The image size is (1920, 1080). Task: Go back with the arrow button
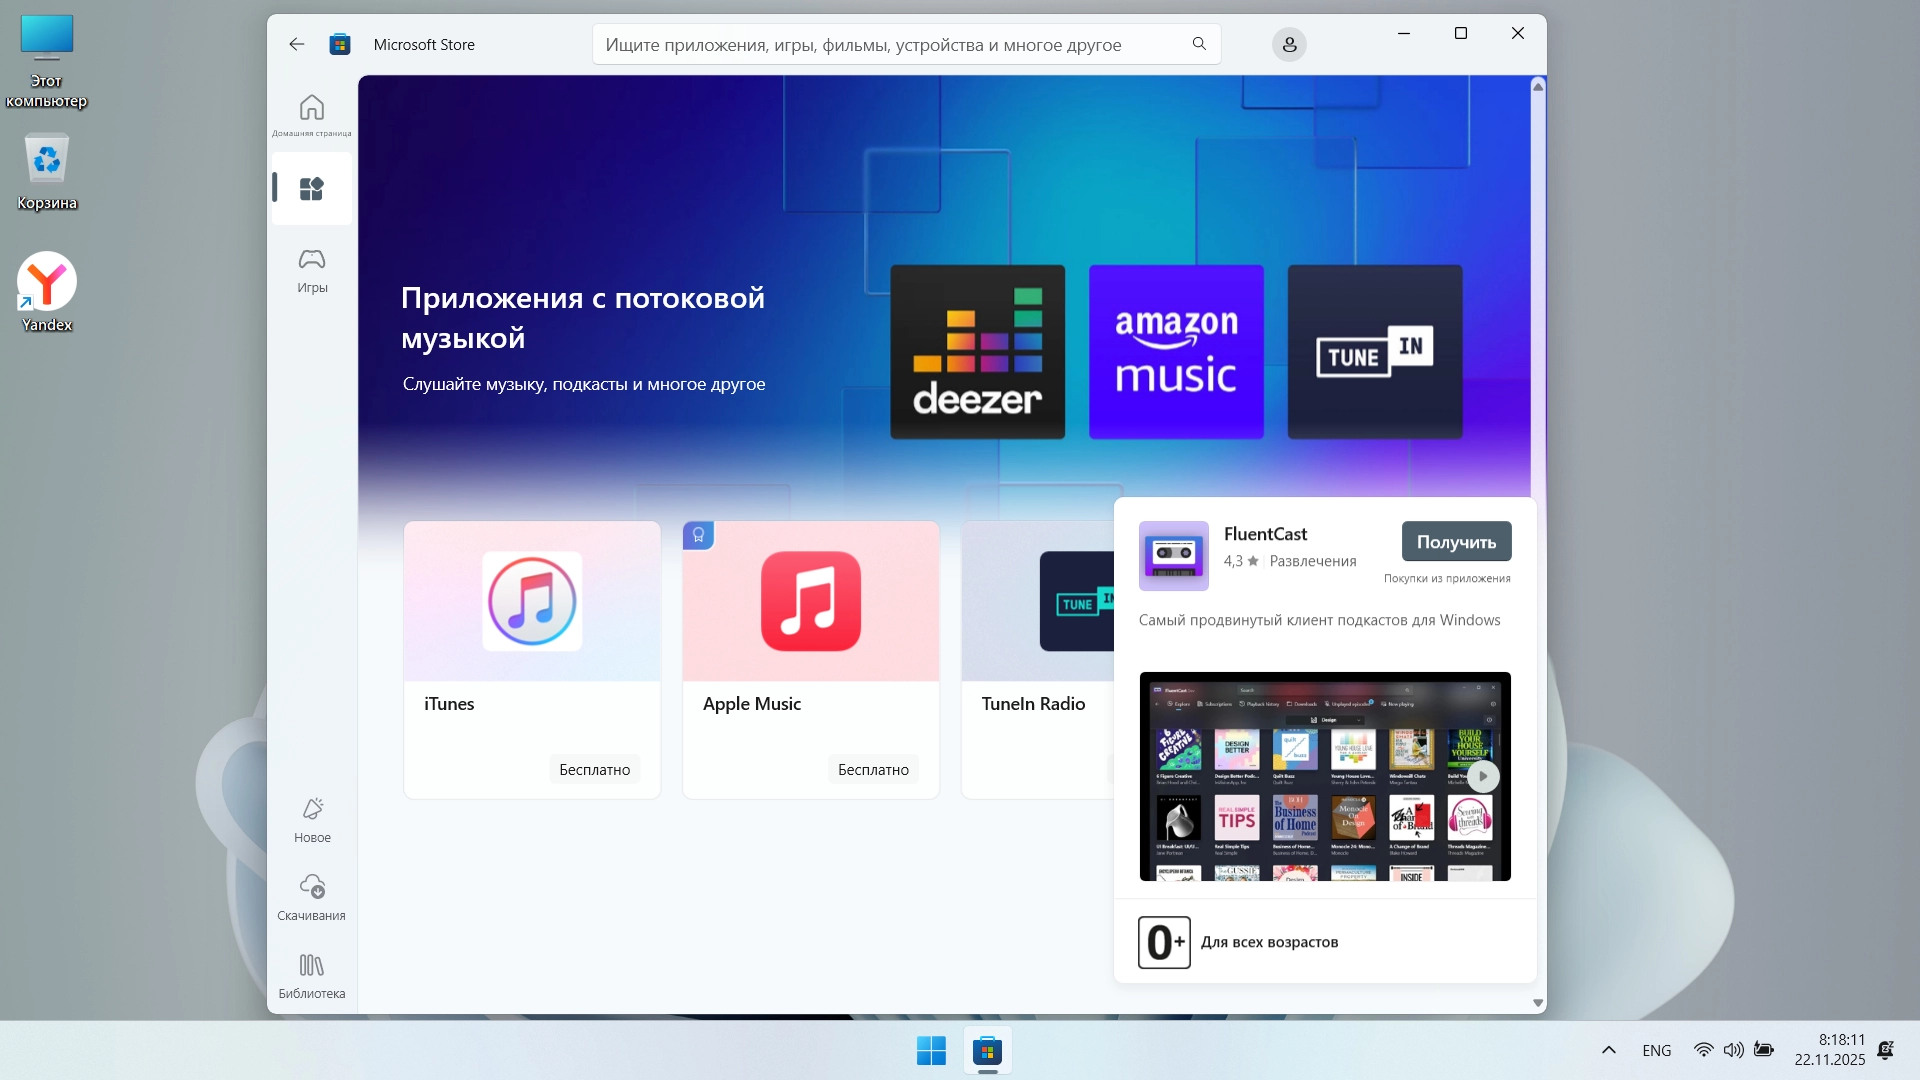(296, 44)
